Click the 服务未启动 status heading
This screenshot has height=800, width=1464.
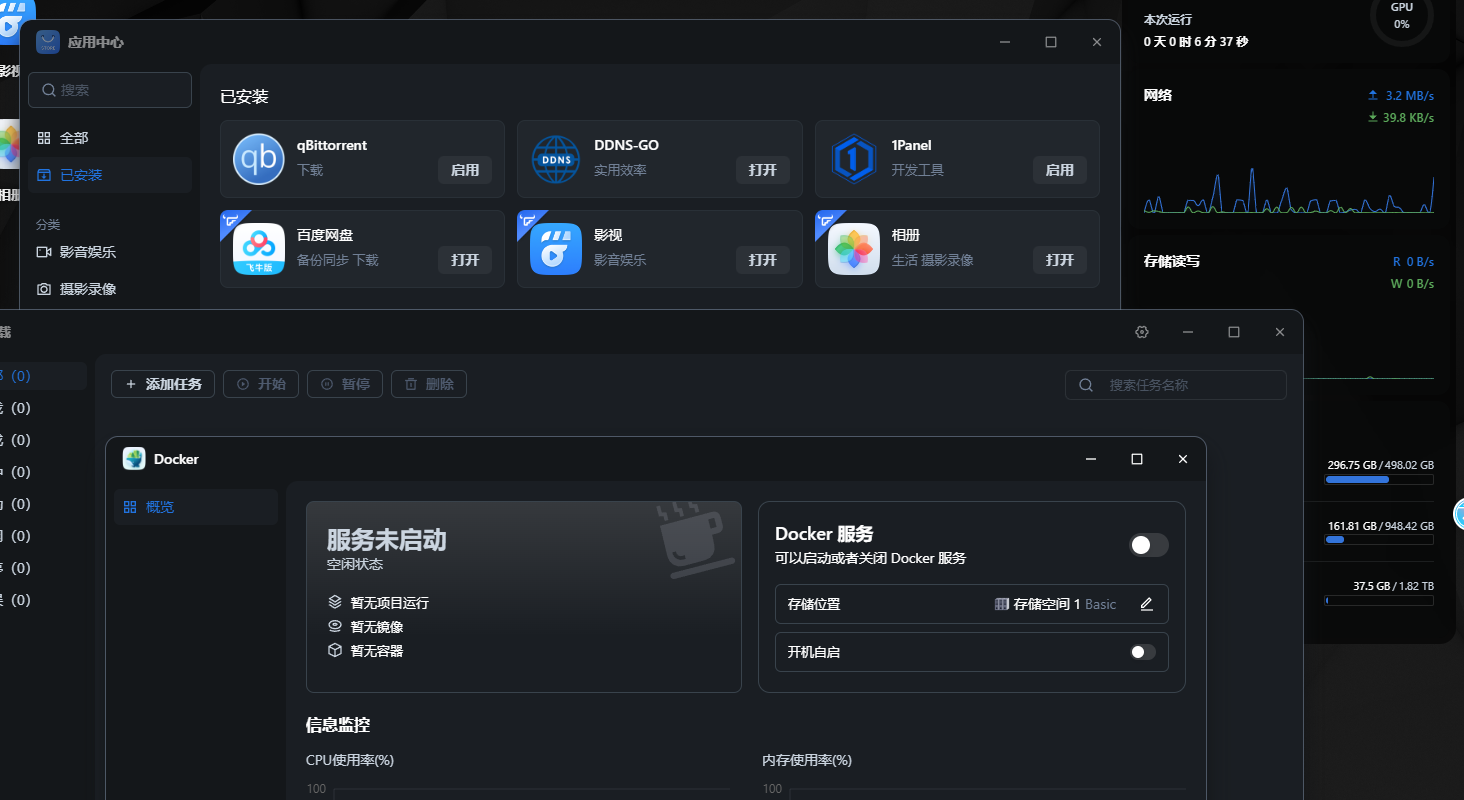click(x=387, y=540)
